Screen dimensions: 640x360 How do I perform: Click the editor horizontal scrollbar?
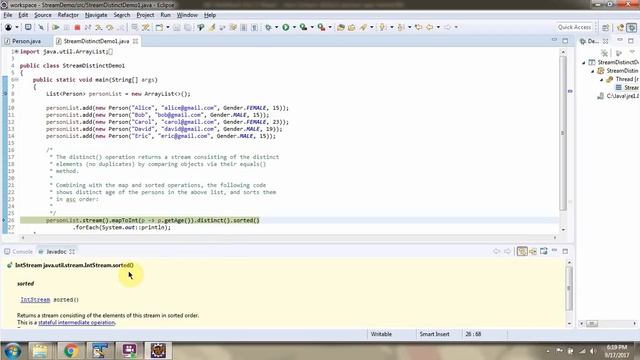289,237
